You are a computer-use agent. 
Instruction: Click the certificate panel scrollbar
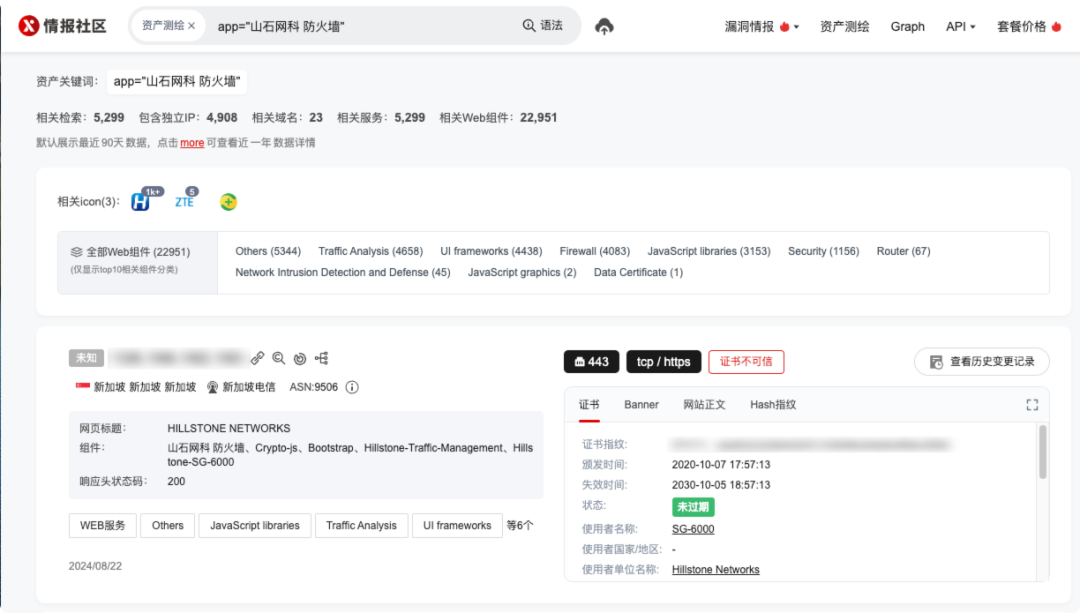tap(1043, 452)
